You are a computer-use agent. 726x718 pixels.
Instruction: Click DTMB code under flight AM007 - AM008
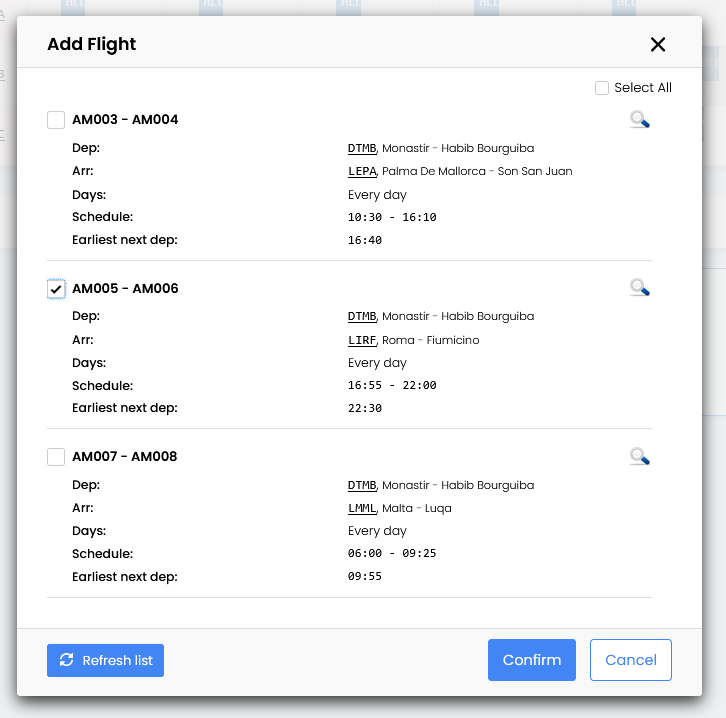[x=362, y=485]
